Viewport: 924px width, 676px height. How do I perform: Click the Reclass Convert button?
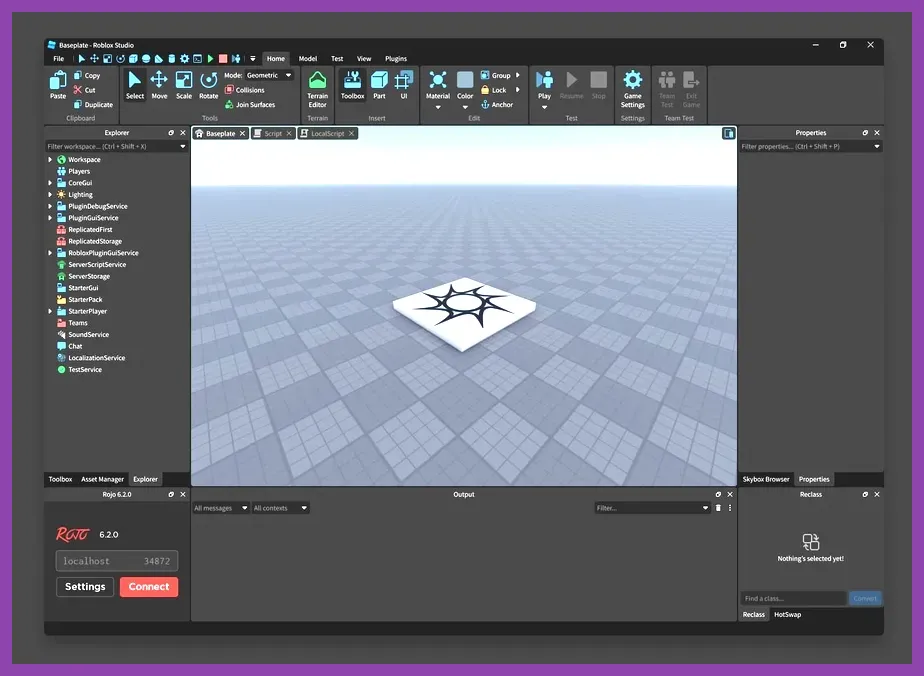pos(864,598)
